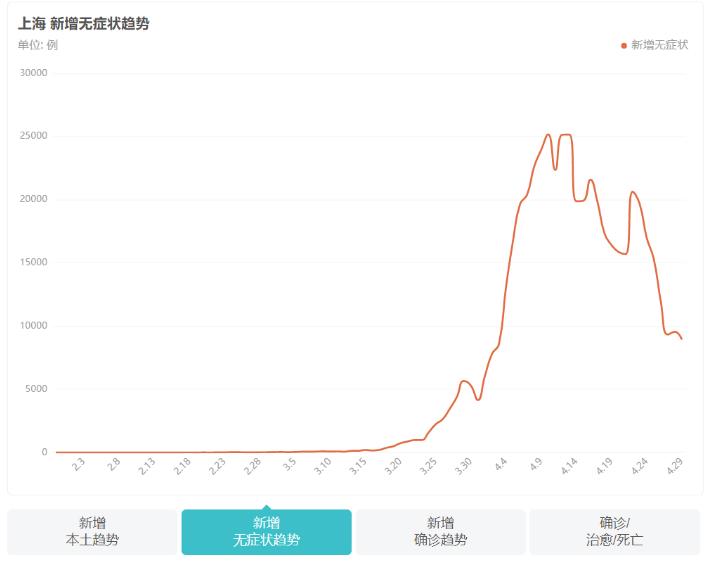Click the 单位: 例 unit label
This screenshot has width=707, height=562.
point(38,45)
